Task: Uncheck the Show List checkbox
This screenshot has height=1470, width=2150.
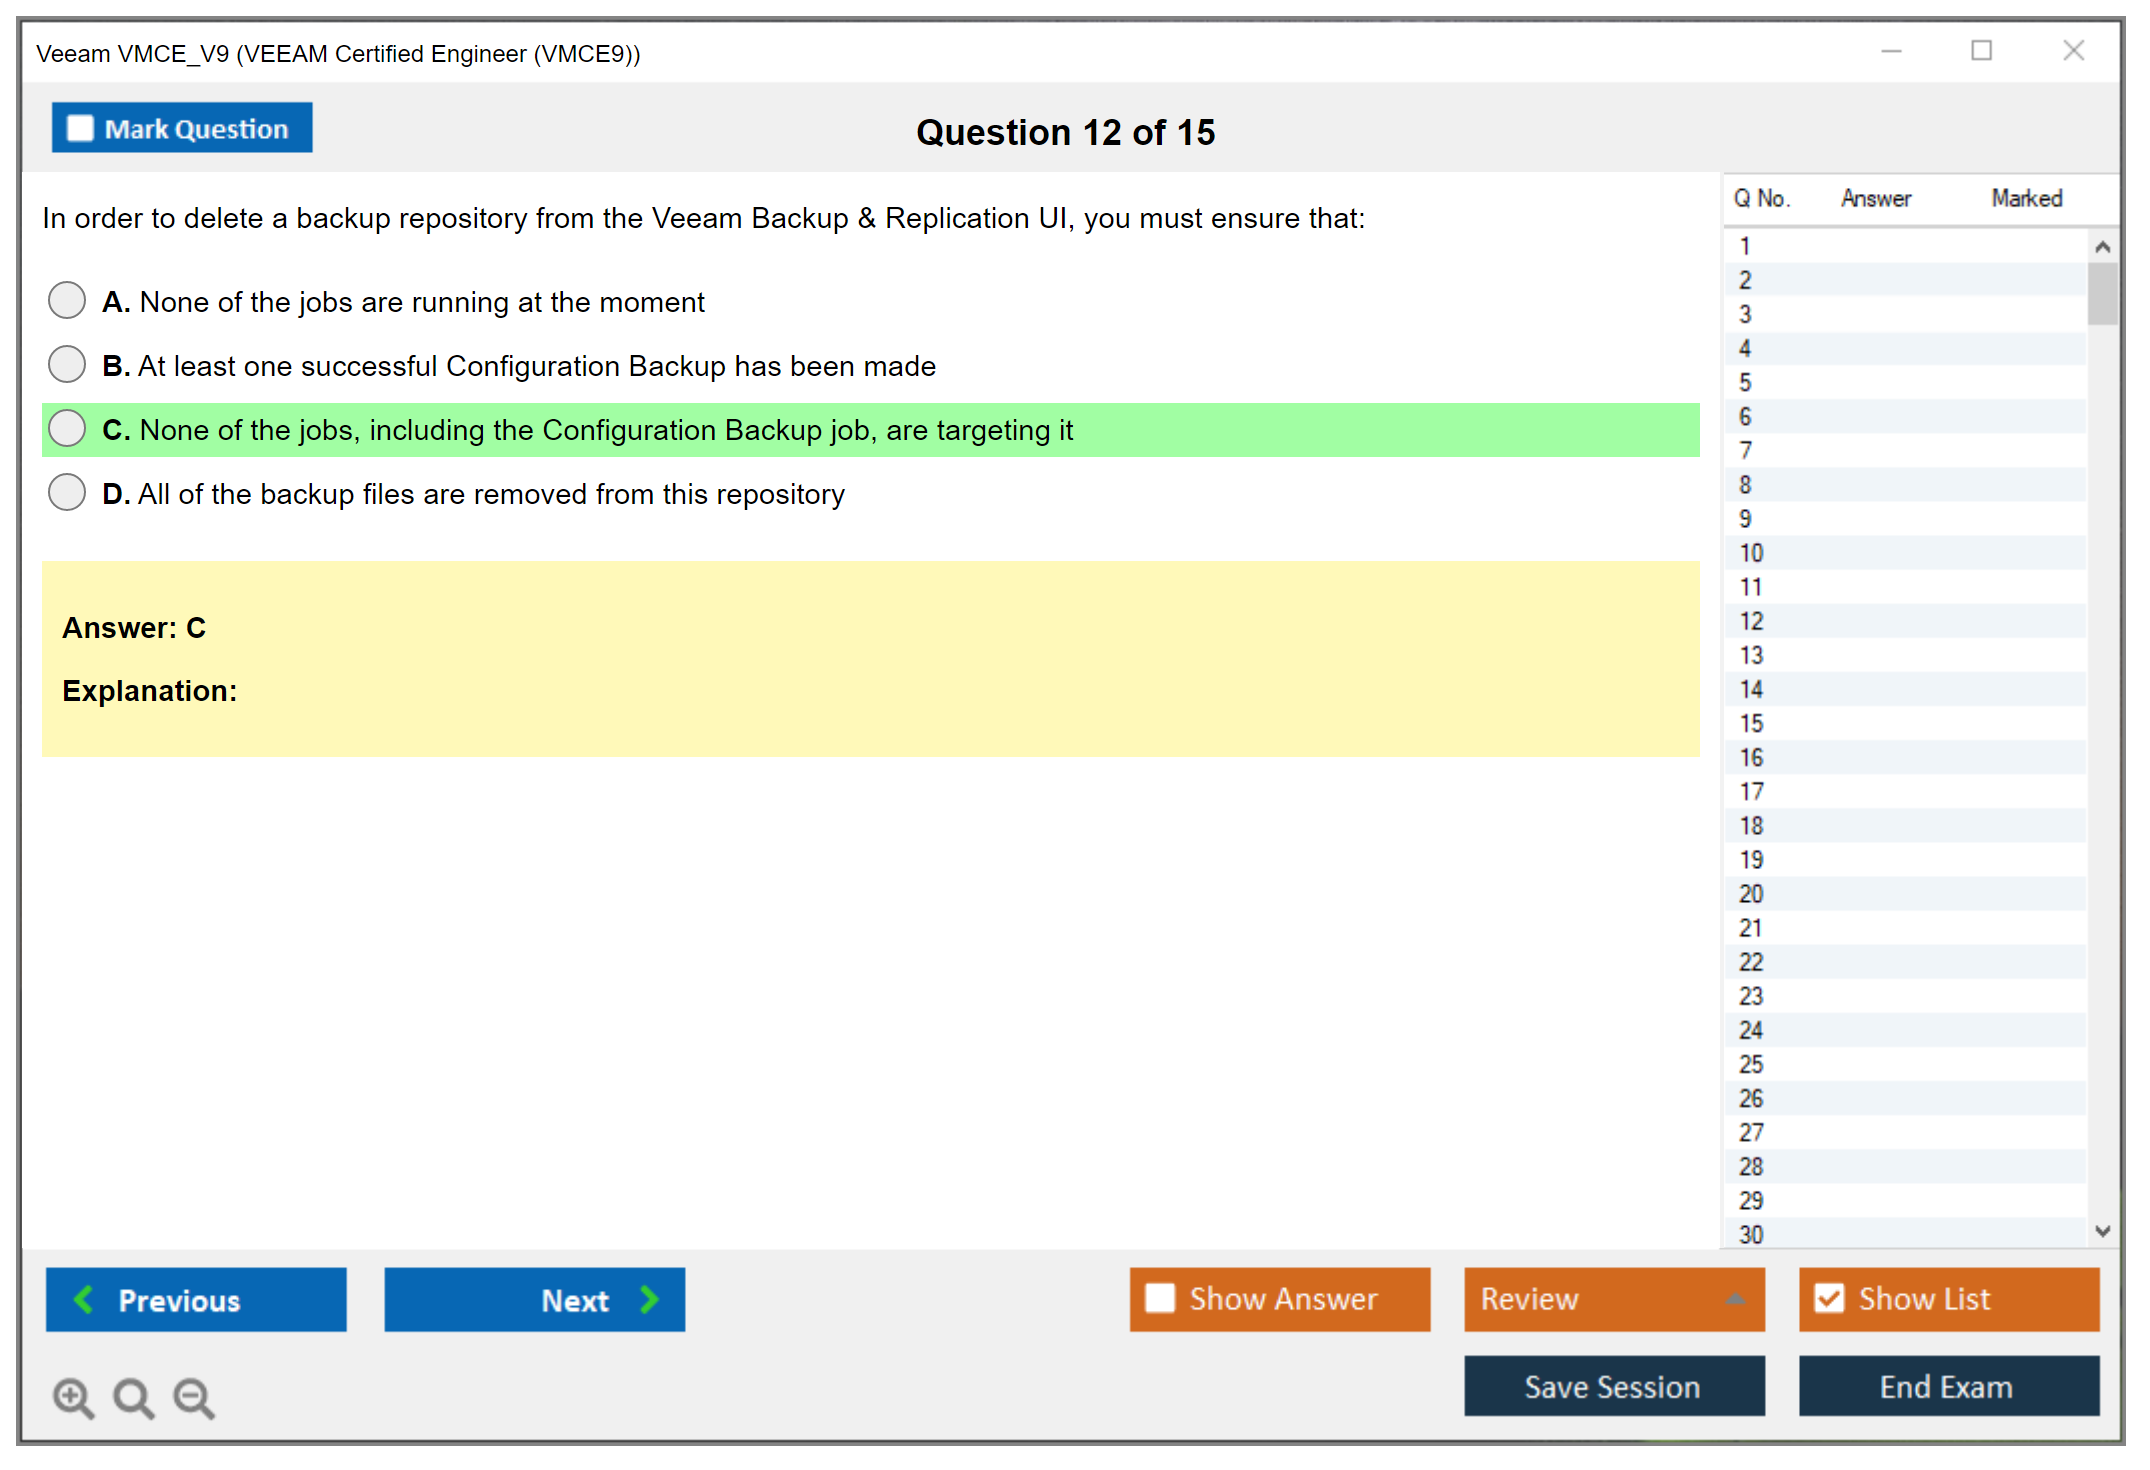Action: 1829,1298
